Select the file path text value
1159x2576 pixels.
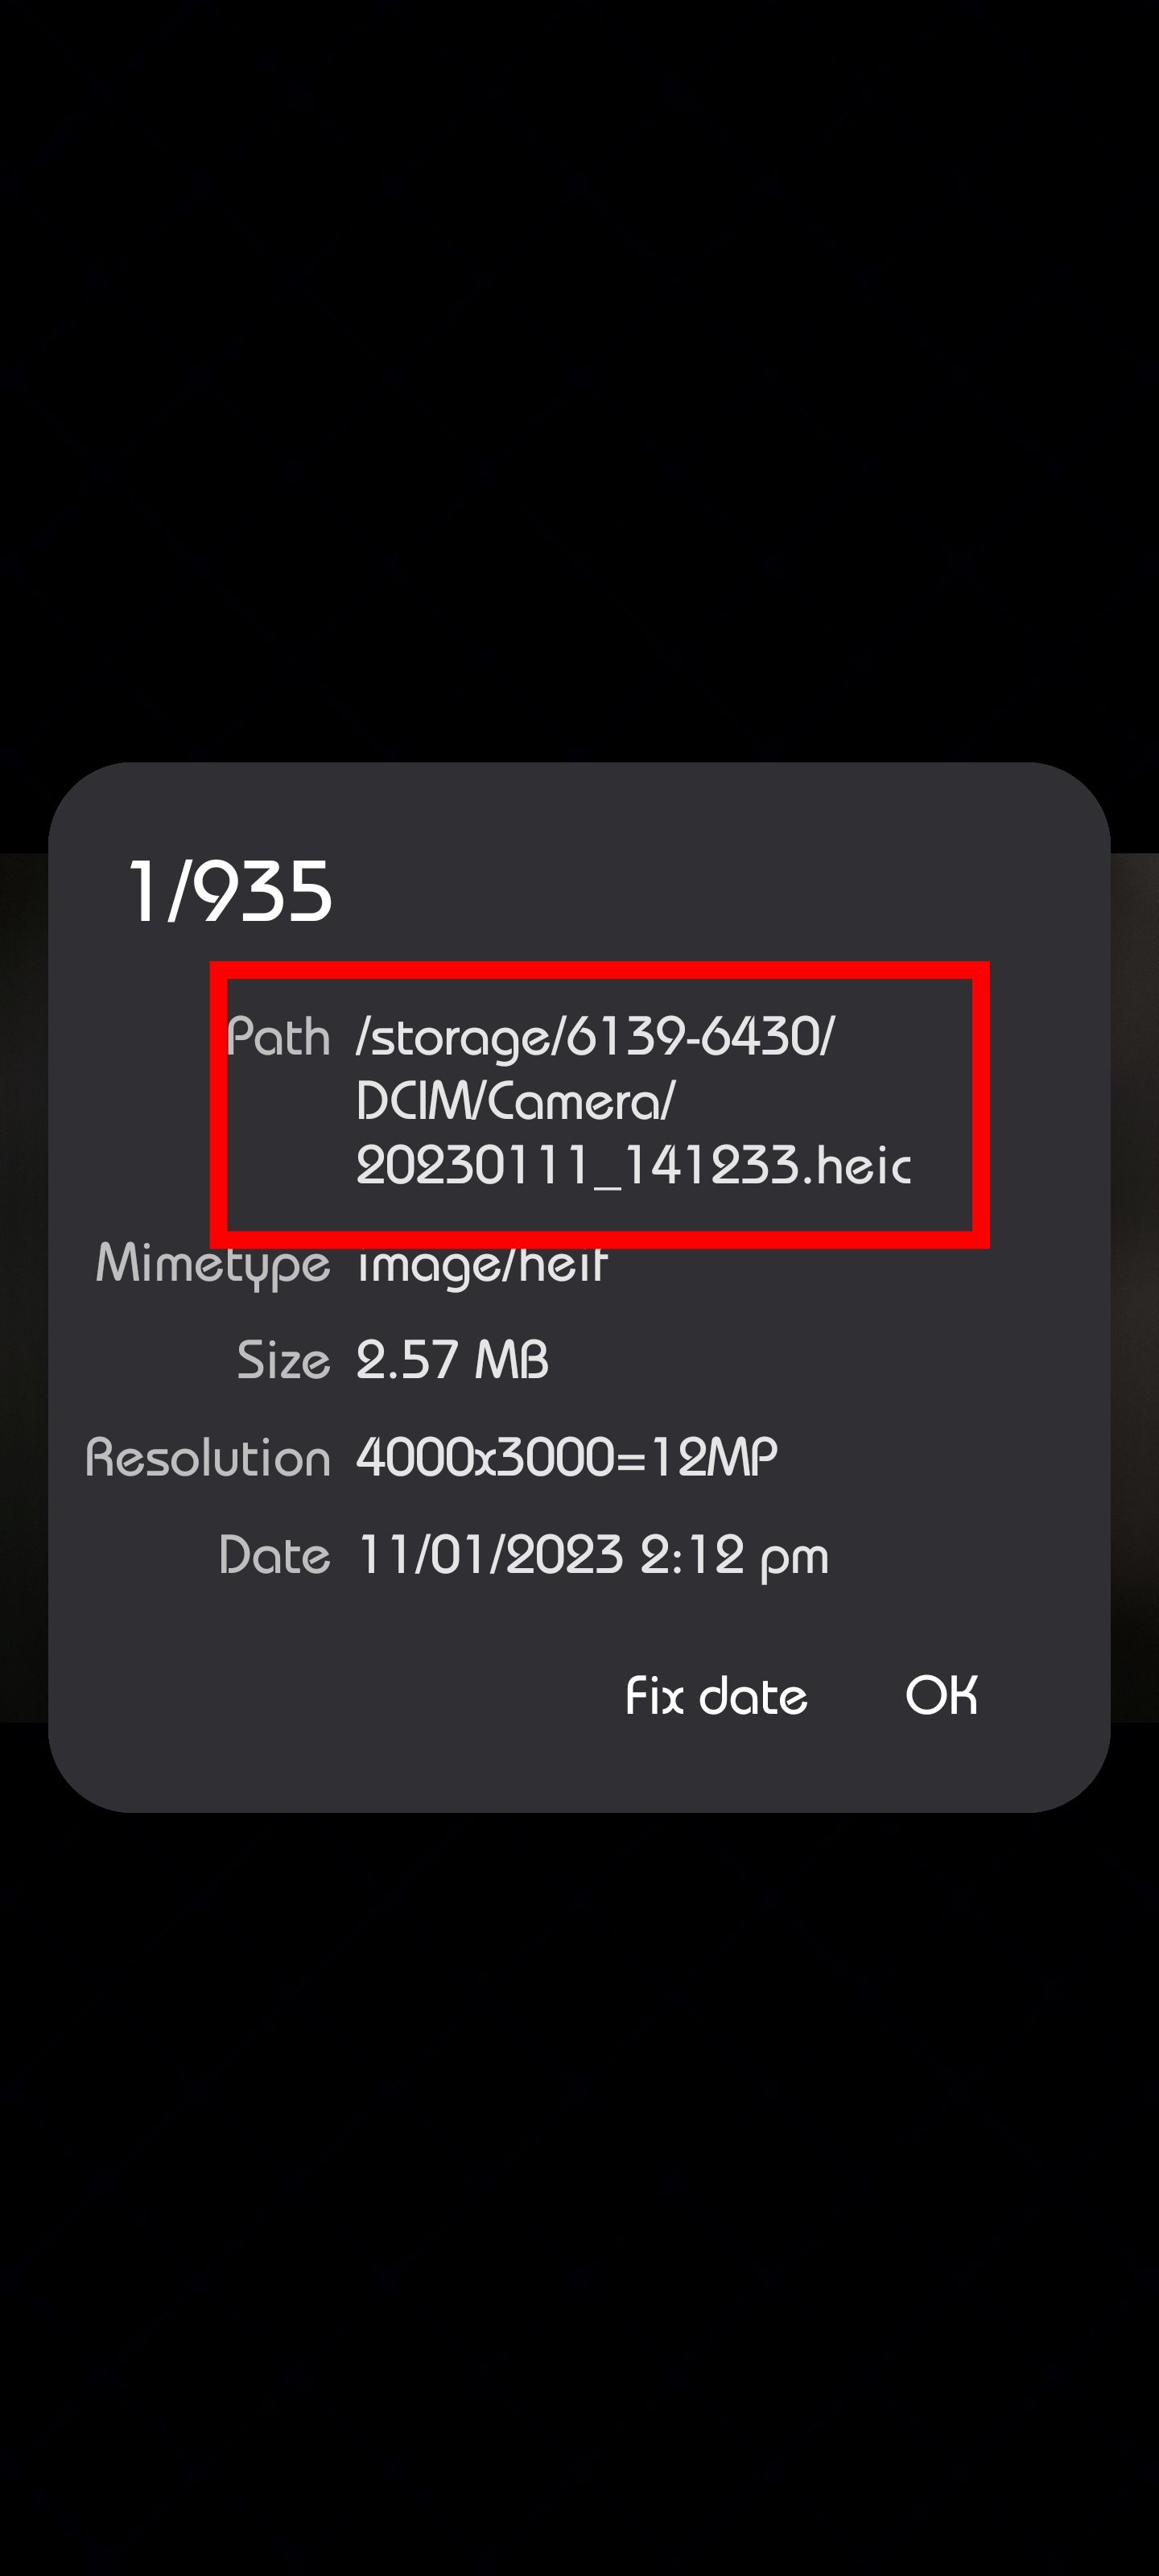633,1101
